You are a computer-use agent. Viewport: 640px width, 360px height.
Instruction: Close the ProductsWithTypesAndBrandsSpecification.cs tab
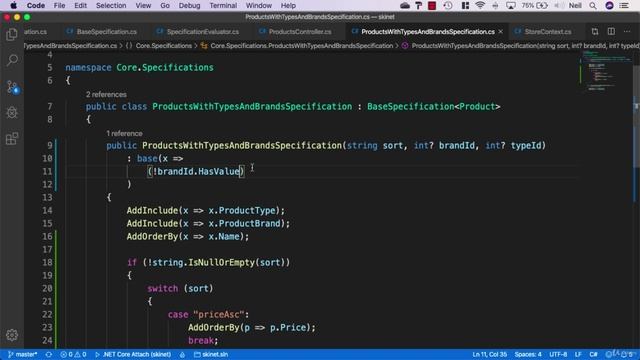(501, 31)
